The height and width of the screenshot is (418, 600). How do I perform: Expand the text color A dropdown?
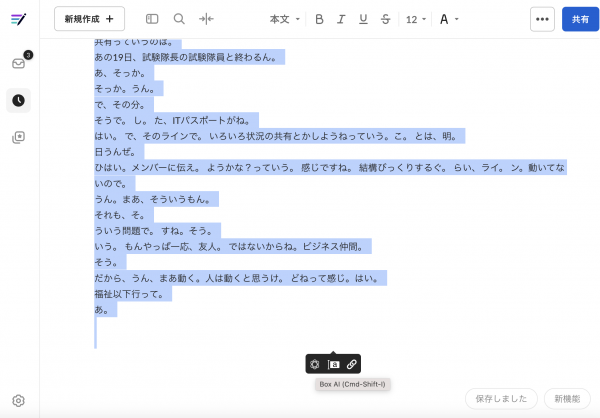[x=449, y=19]
